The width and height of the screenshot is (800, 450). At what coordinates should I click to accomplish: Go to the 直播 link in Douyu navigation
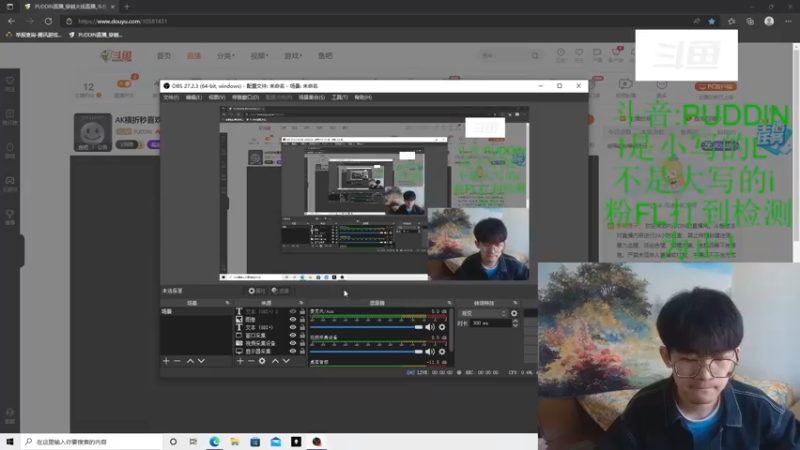click(194, 56)
